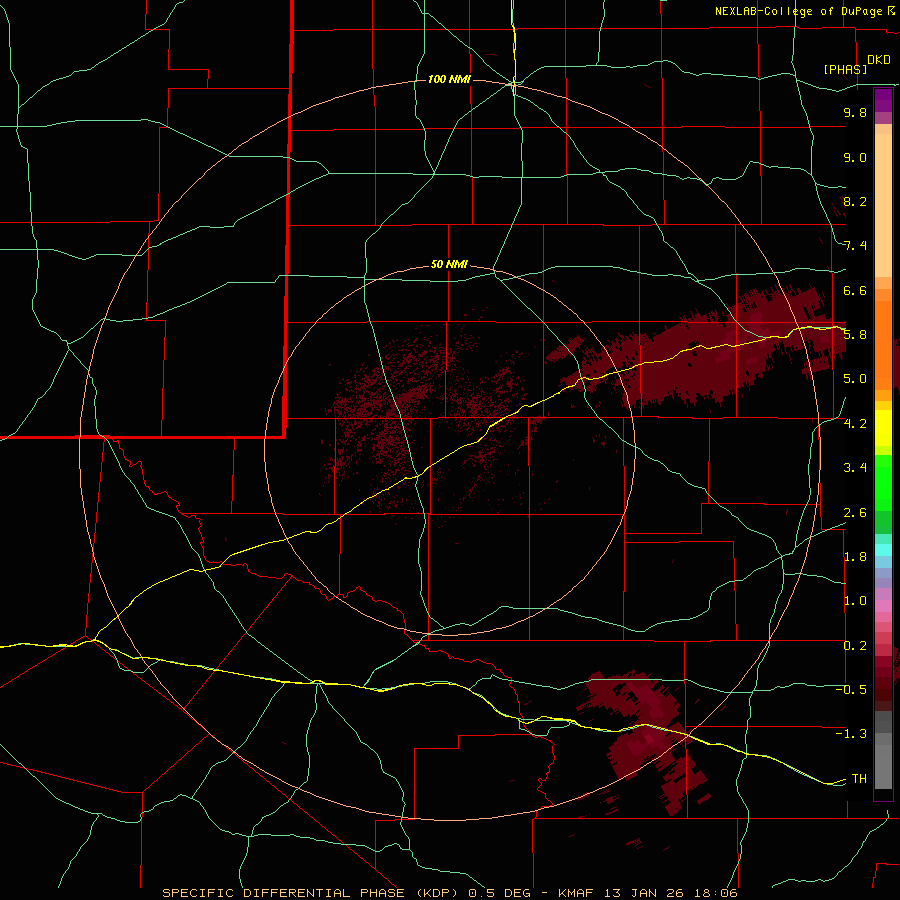The image size is (900, 900).
Task: Select the 7.4 value on the scale
Action: (855, 246)
